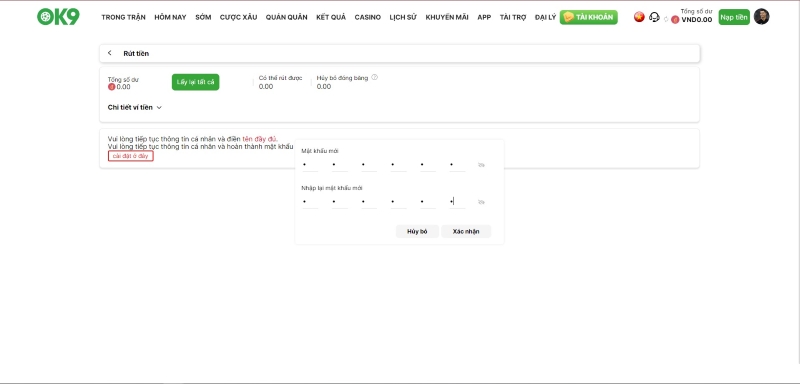This screenshot has height=384, width=800.
Task: Open the Vietnam flag language selector
Action: pos(639,17)
